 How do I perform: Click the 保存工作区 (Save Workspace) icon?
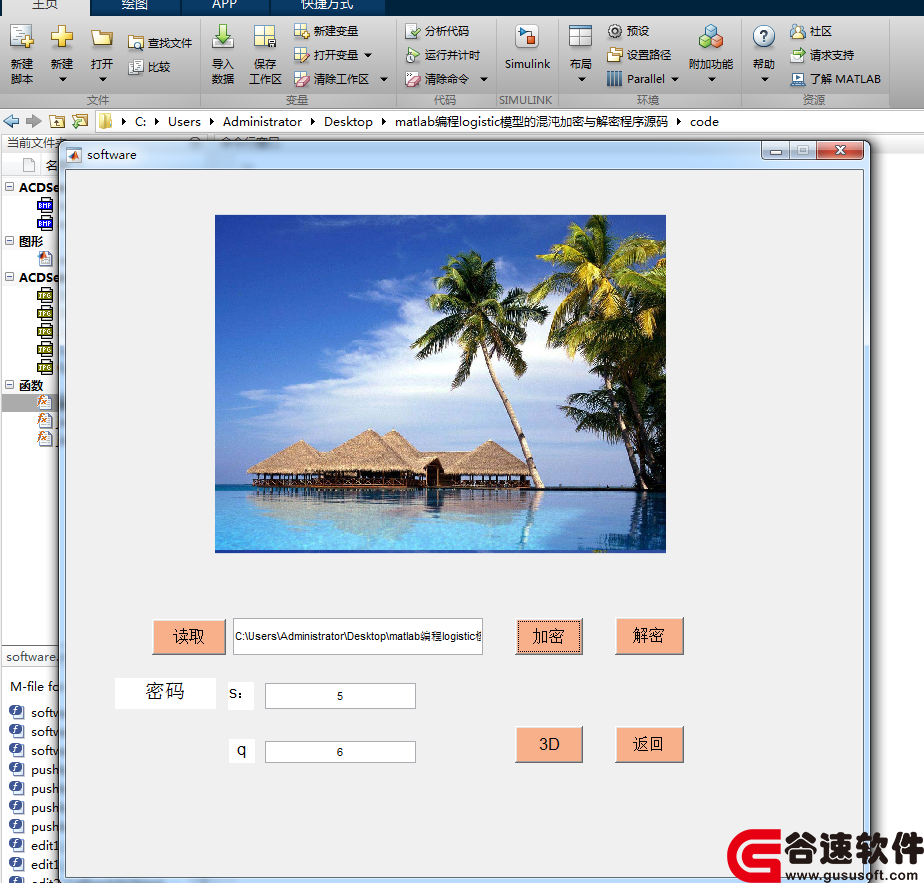(265, 37)
